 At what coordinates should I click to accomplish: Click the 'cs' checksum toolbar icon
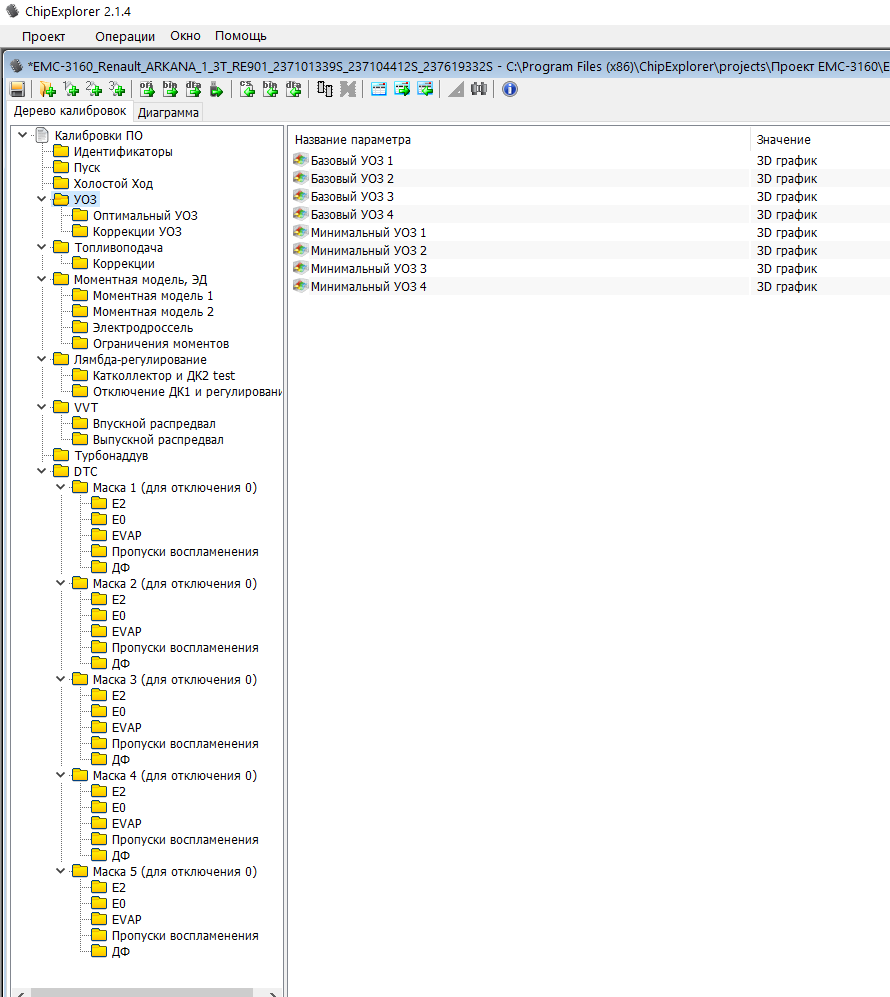tap(246, 89)
